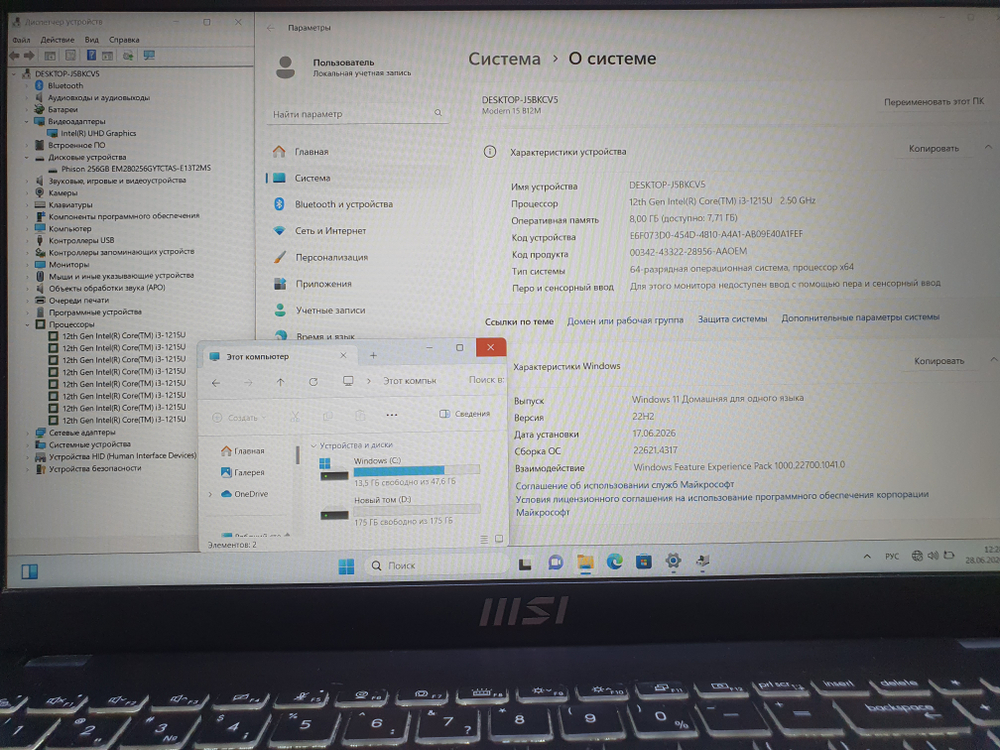Collapse the Процессоры node in Device Manager
The image size is (1000, 750).
coord(27,324)
